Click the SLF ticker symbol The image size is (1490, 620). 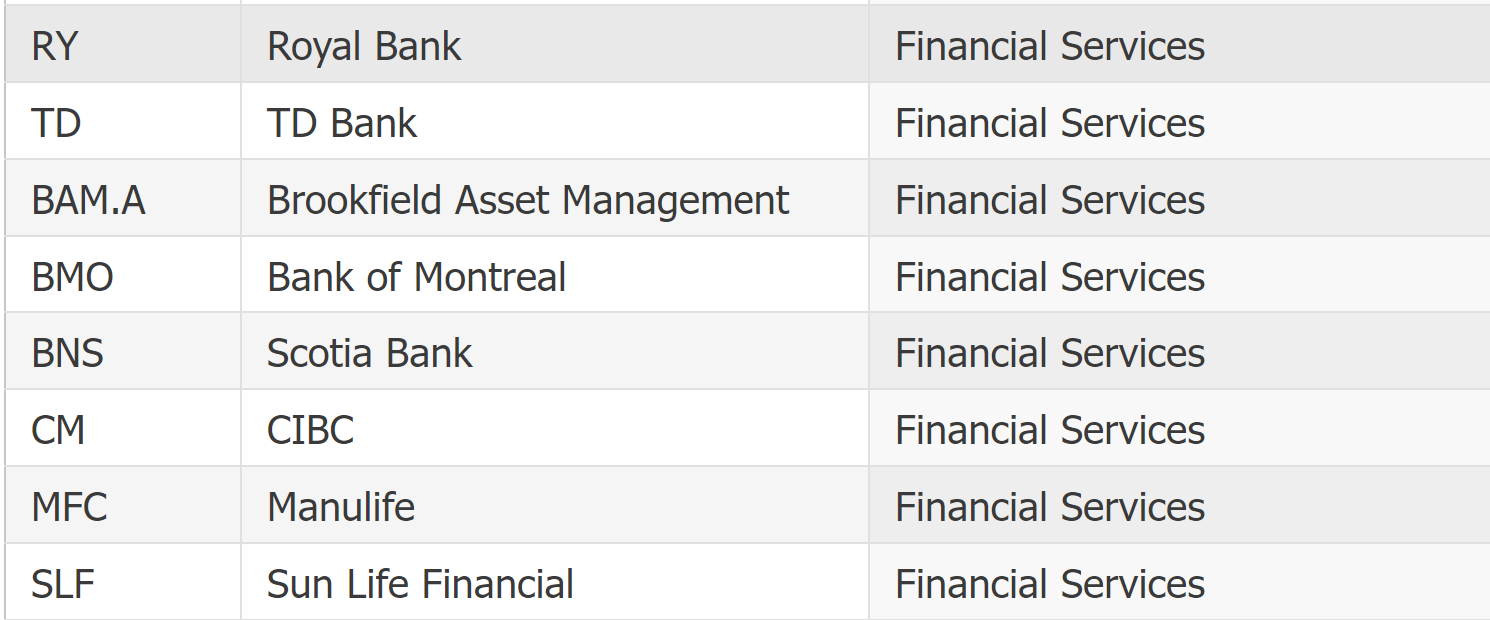pyautogui.click(x=63, y=584)
